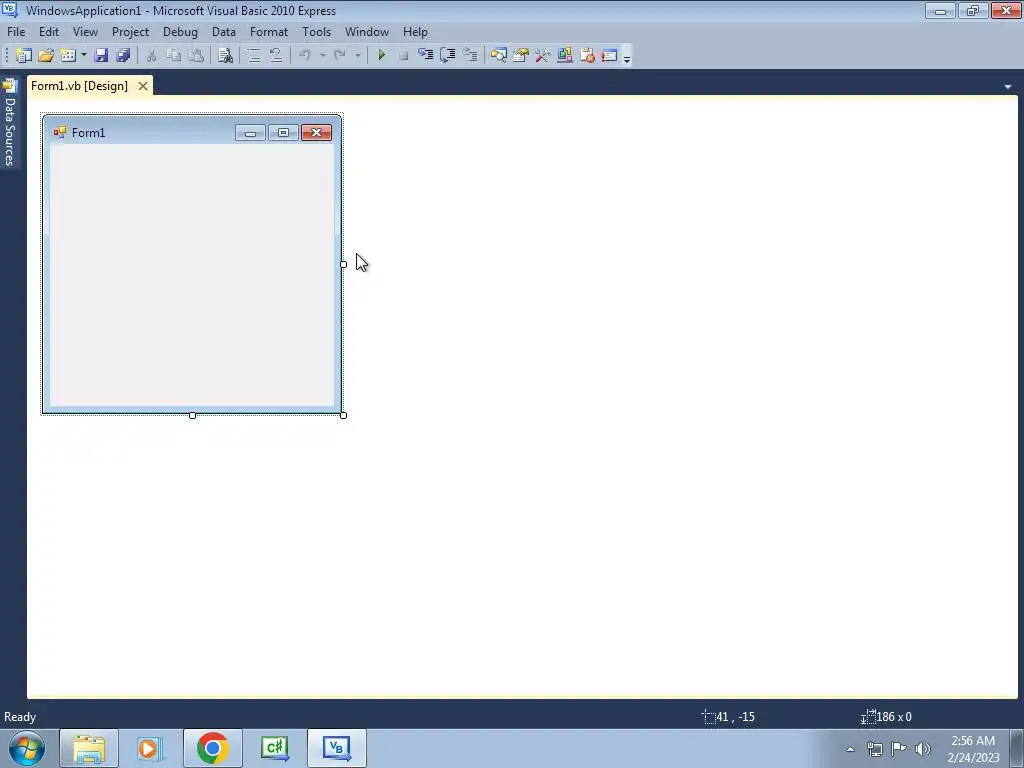The width and height of the screenshot is (1024, 768).
Task: Open the Edit menu
Action: click(x=49, y=32)
